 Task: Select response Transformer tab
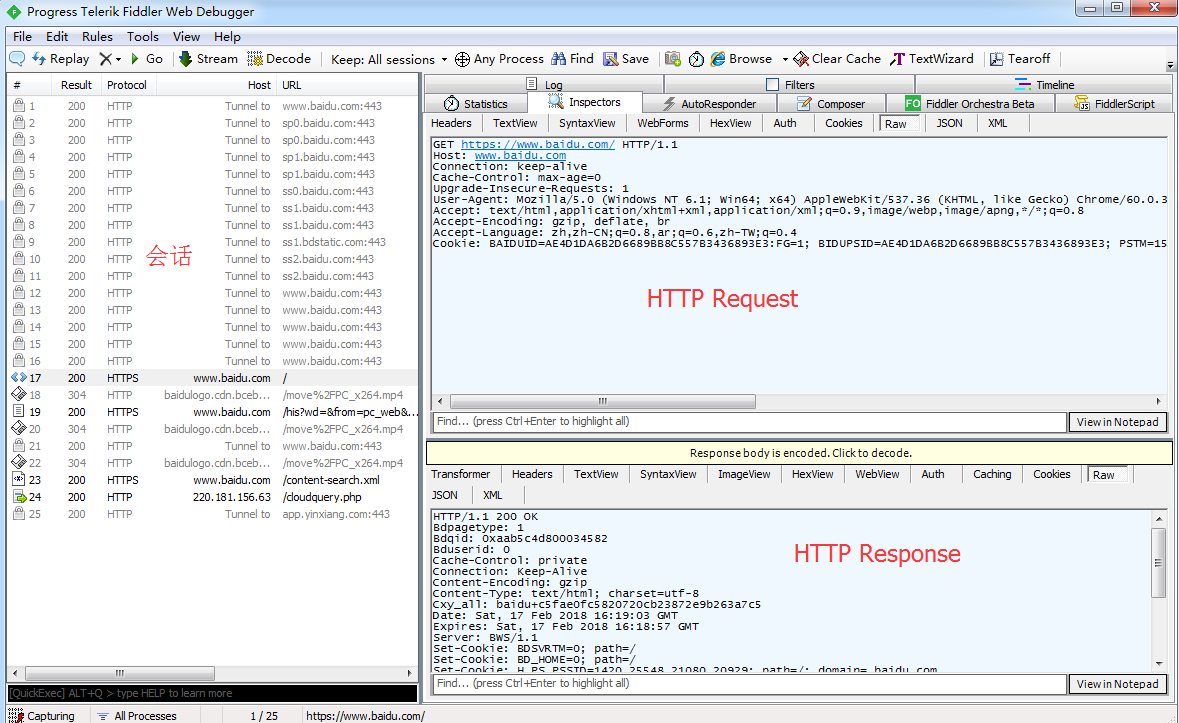460,474
